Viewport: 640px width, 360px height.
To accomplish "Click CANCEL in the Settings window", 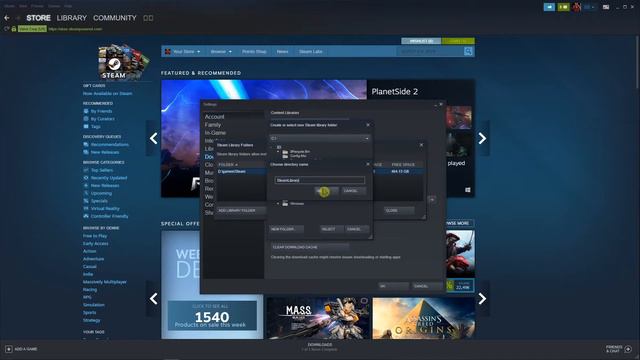I will 427,286.
